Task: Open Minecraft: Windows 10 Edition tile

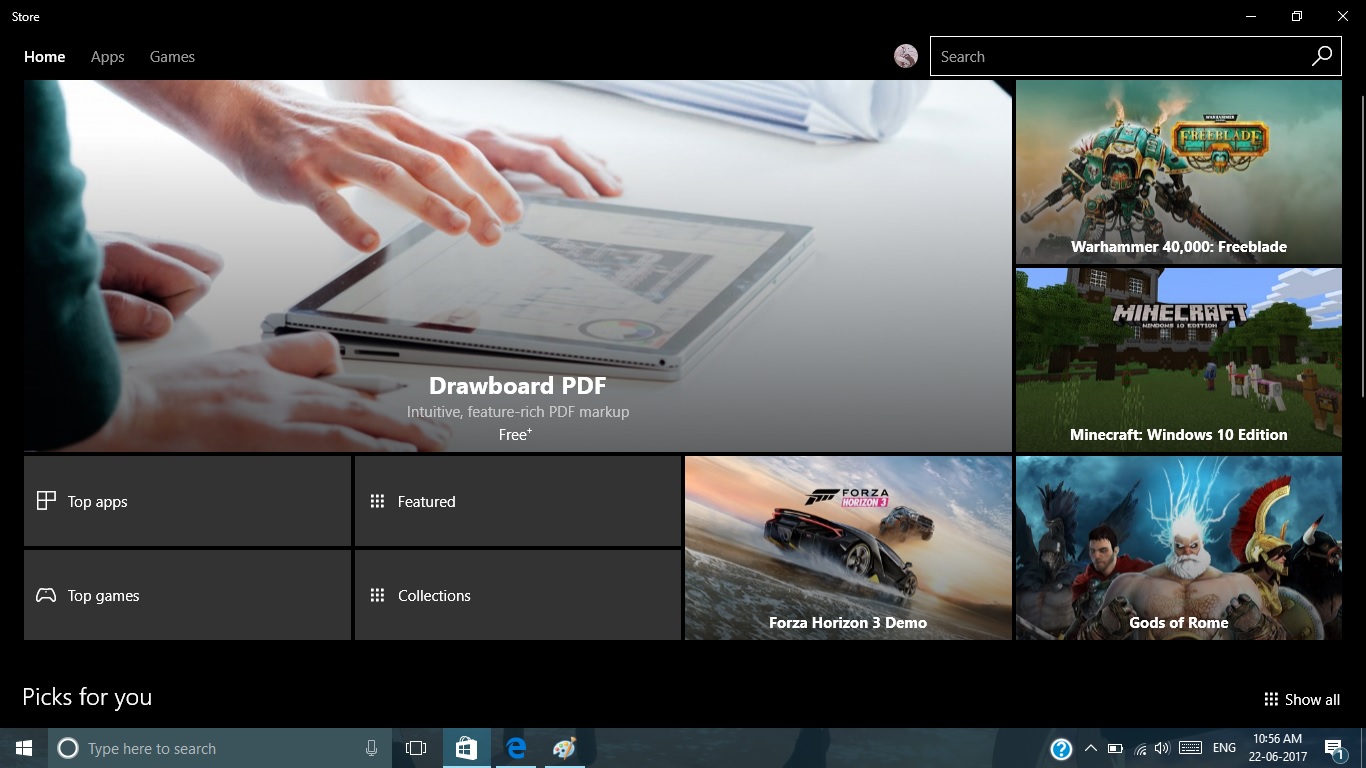Action: coord(1179,360)
